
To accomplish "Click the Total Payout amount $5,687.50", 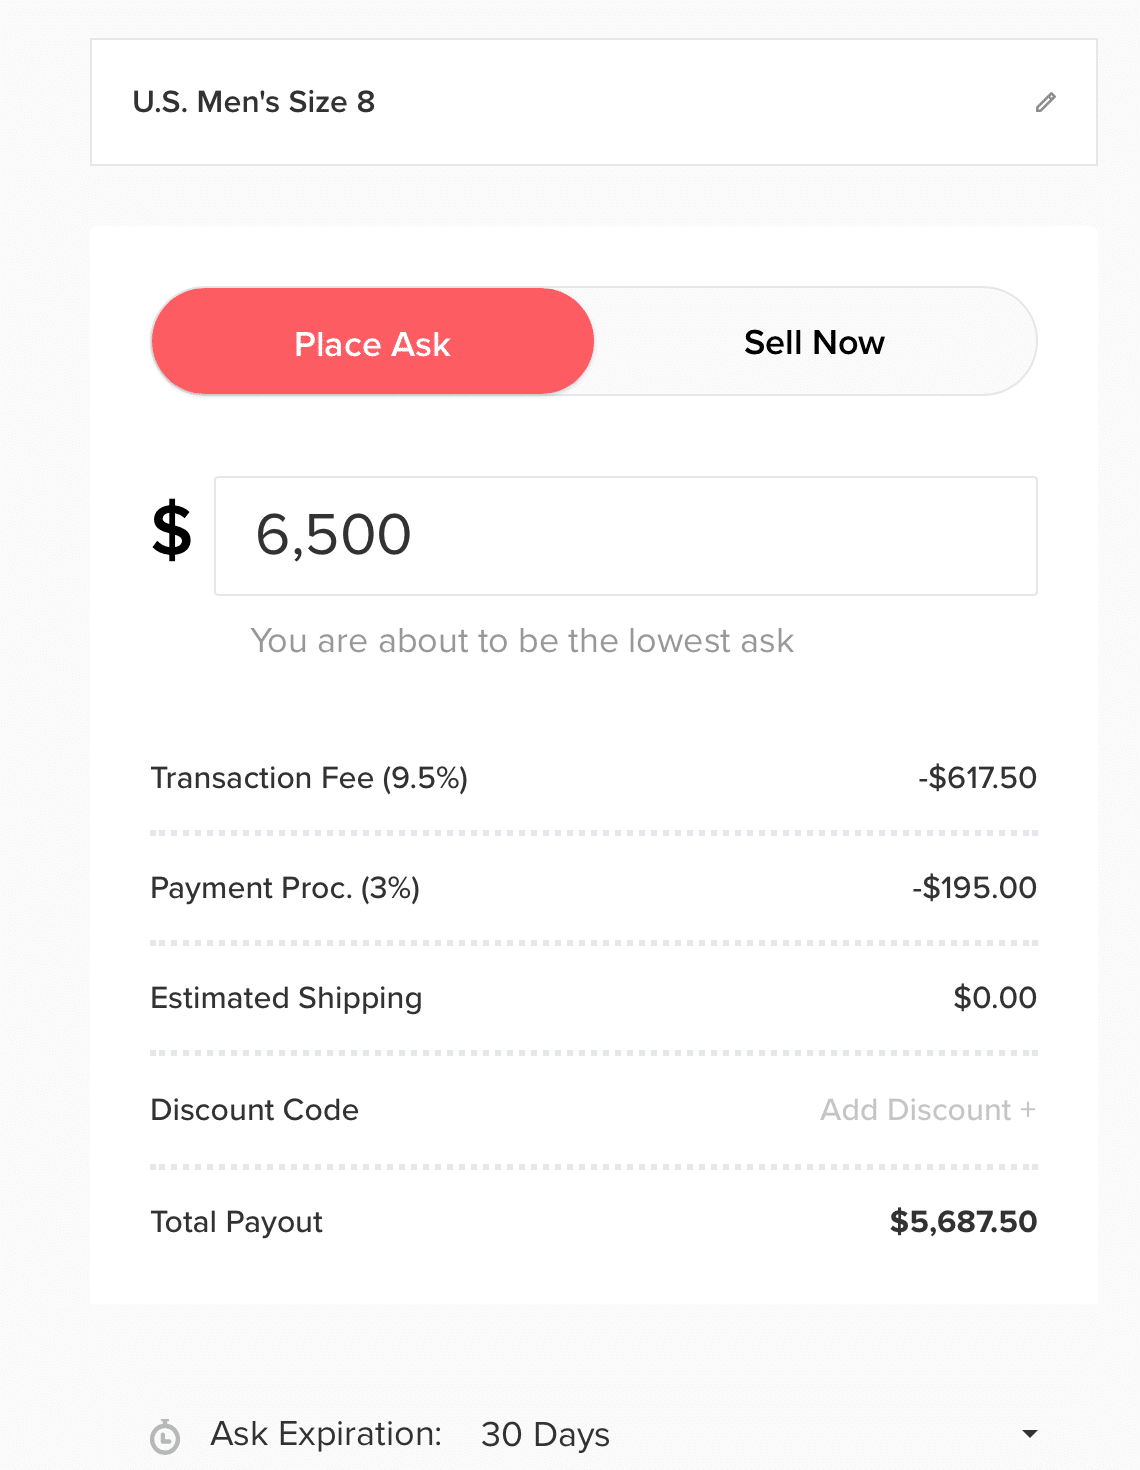I will (963, 1222).
